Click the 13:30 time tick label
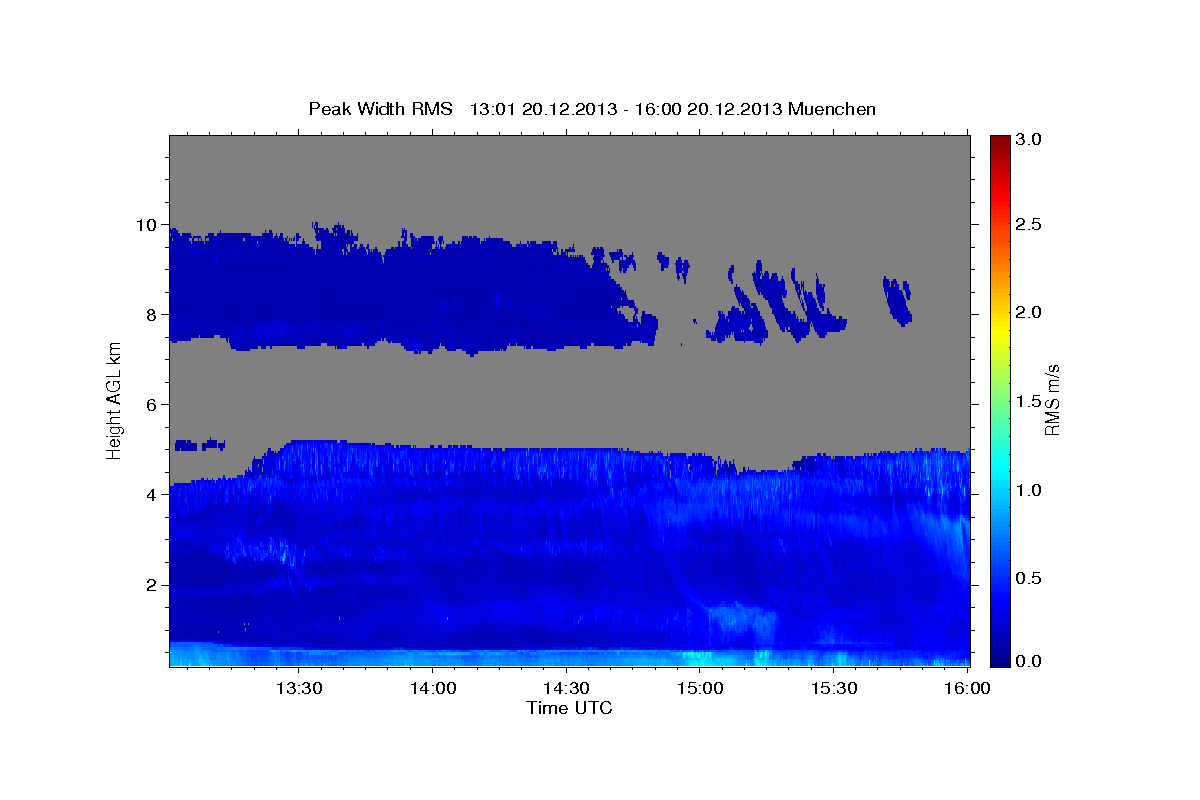Screen dimensions: 1200x800 [298, 688]
